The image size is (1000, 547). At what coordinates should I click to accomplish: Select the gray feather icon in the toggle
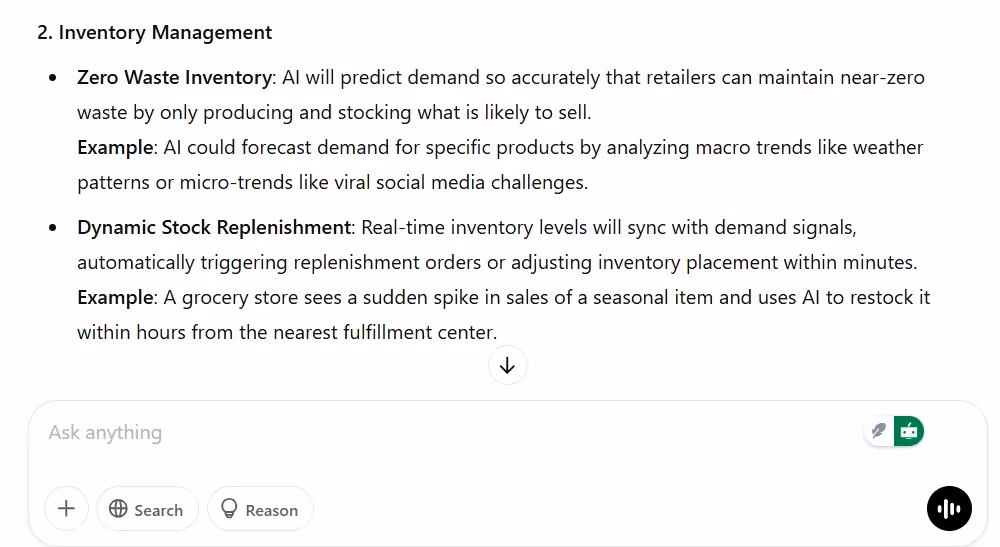[879, 431]
